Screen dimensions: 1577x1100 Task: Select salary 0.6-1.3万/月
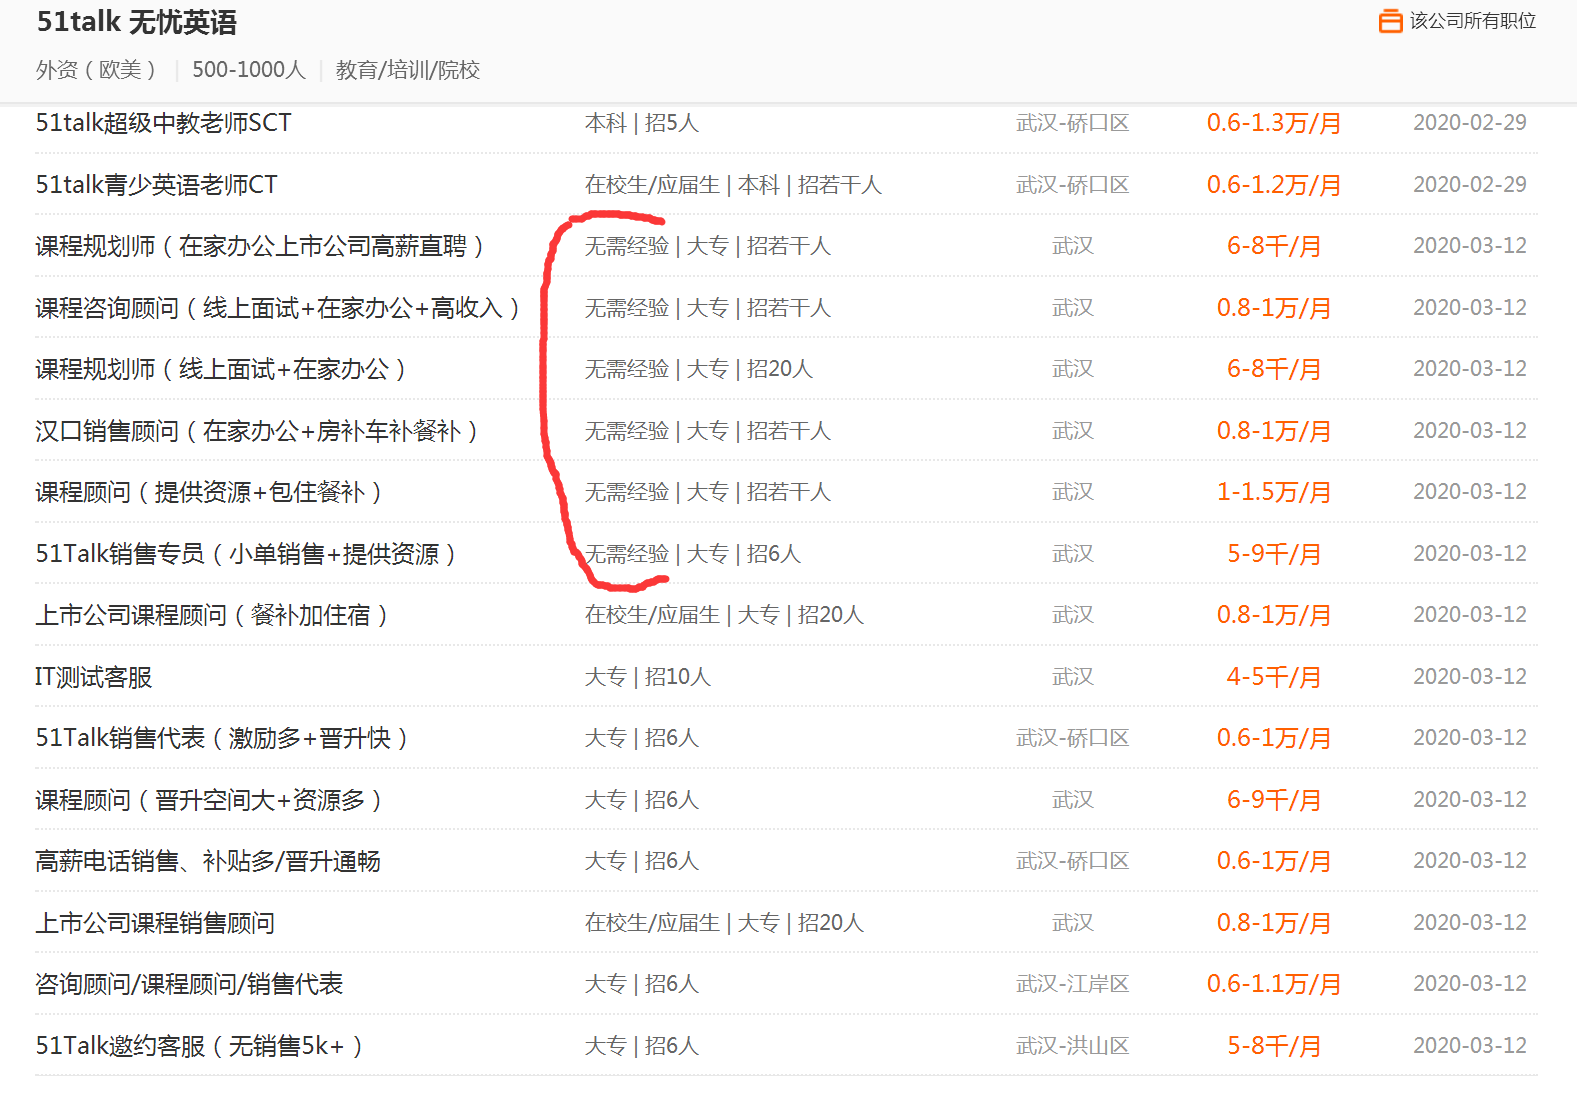coord(1274,123)
